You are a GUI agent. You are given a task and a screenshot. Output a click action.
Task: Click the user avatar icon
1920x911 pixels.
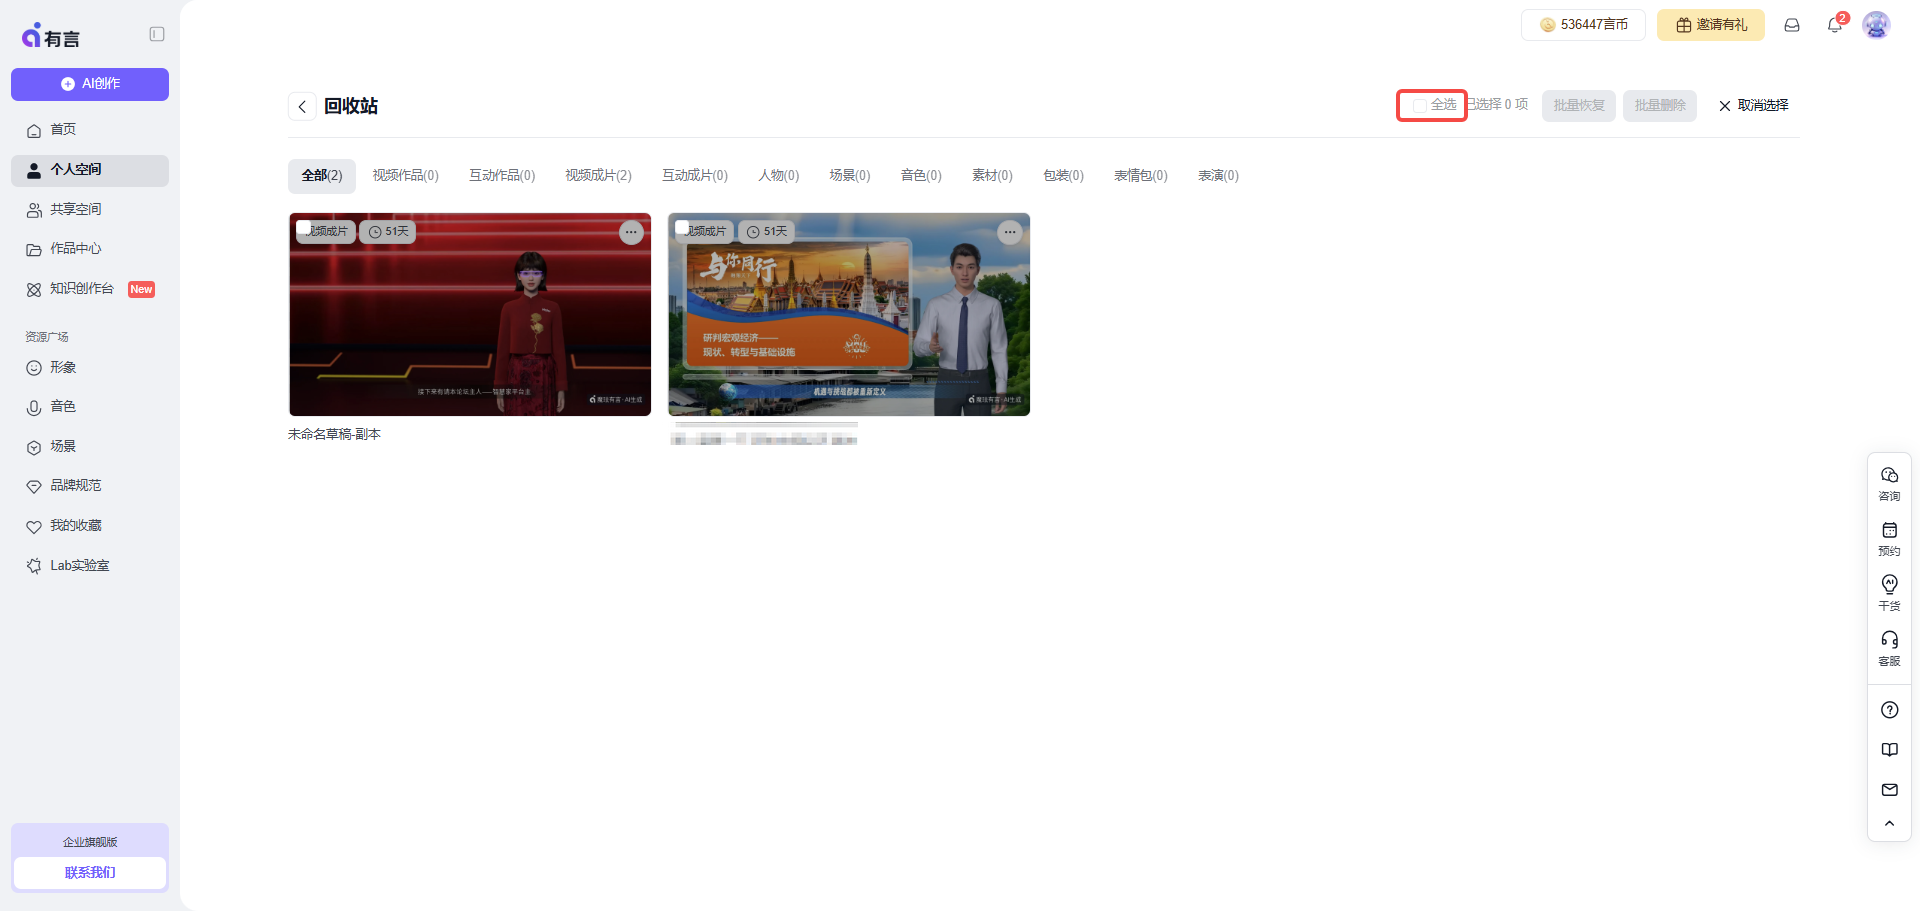tap(1876, 25)
